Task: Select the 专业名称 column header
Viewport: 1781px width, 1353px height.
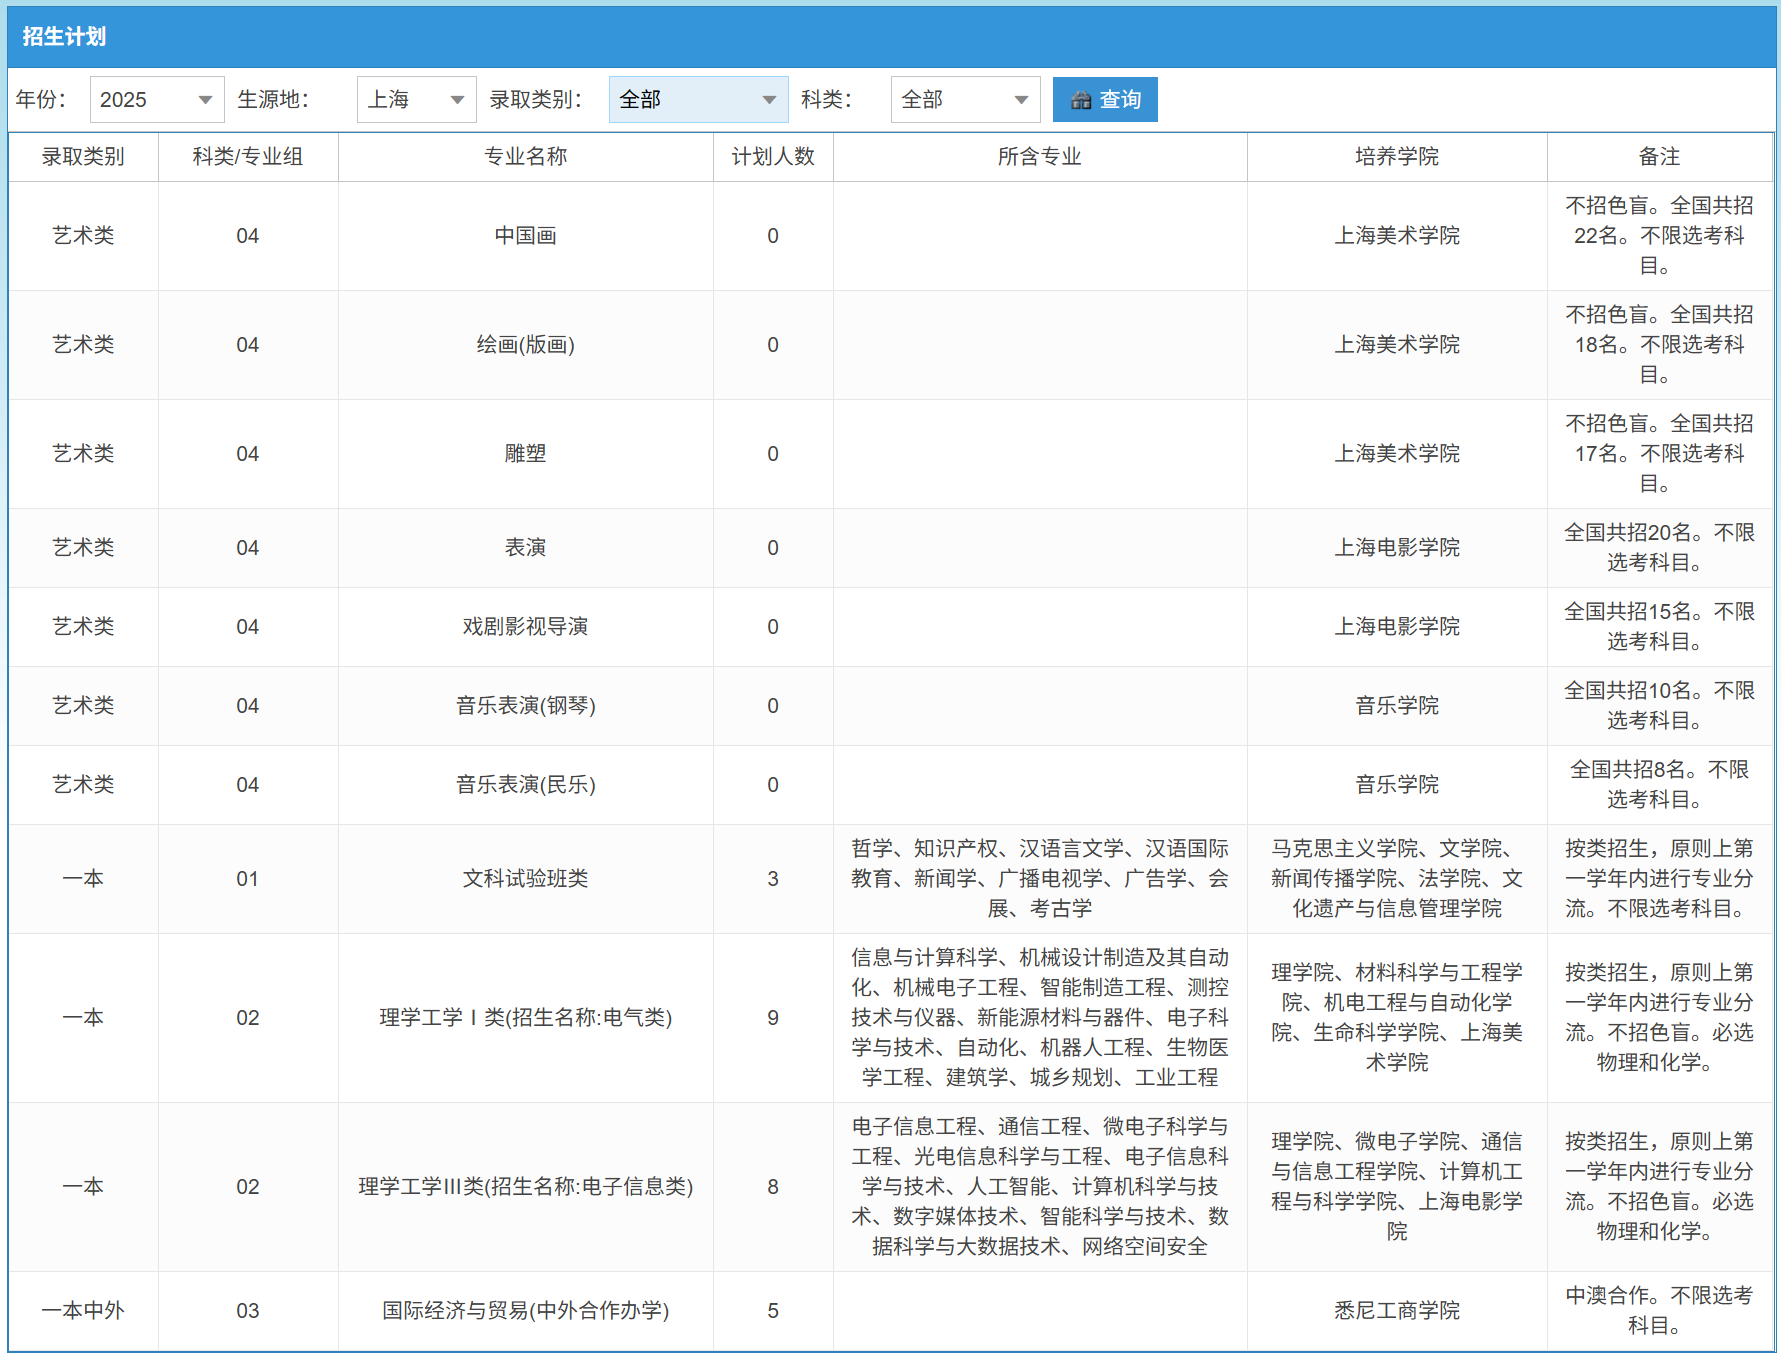Action: coord(525,157)
